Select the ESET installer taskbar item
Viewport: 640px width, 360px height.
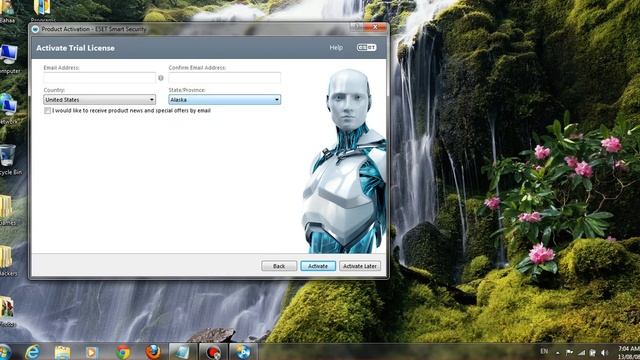click(x=182, y=352)
